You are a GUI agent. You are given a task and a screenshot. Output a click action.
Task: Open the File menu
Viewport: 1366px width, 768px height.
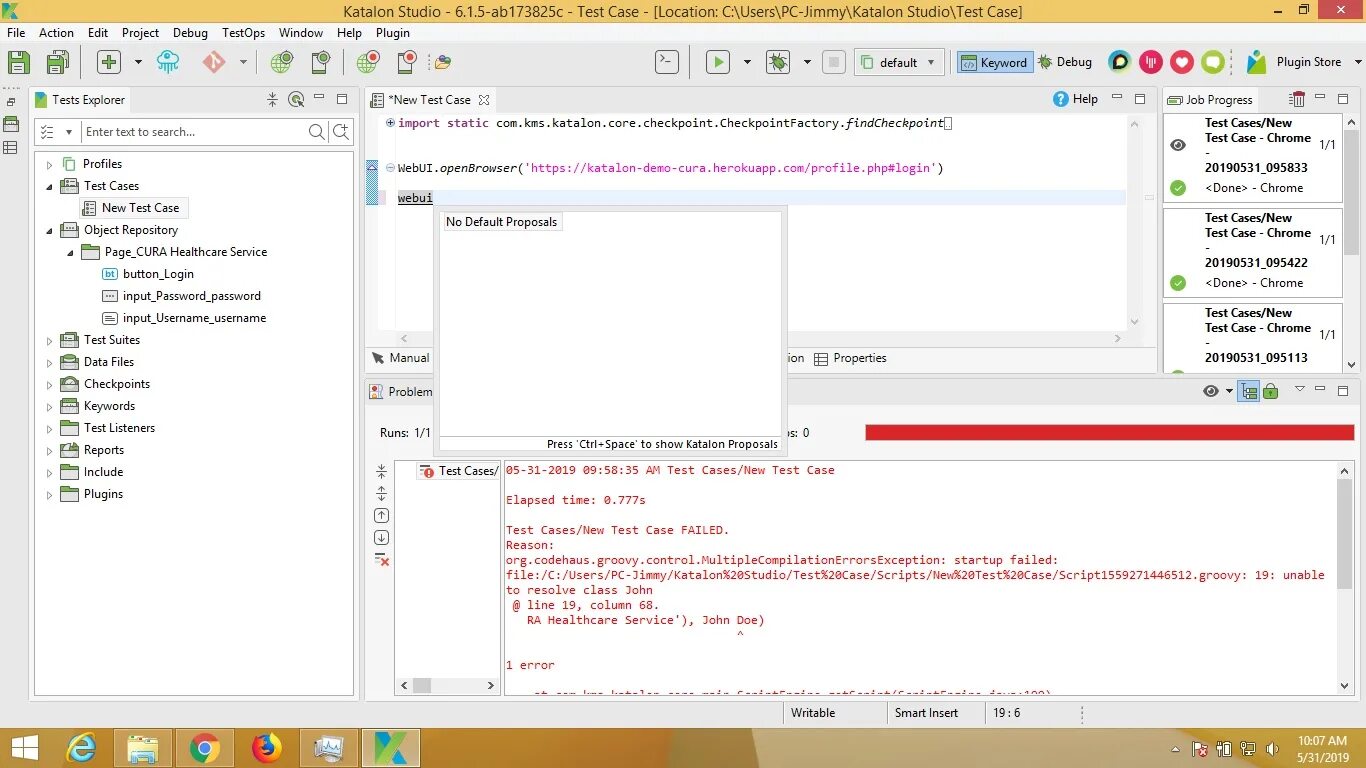pyautogui.click(x=16, y=32)
